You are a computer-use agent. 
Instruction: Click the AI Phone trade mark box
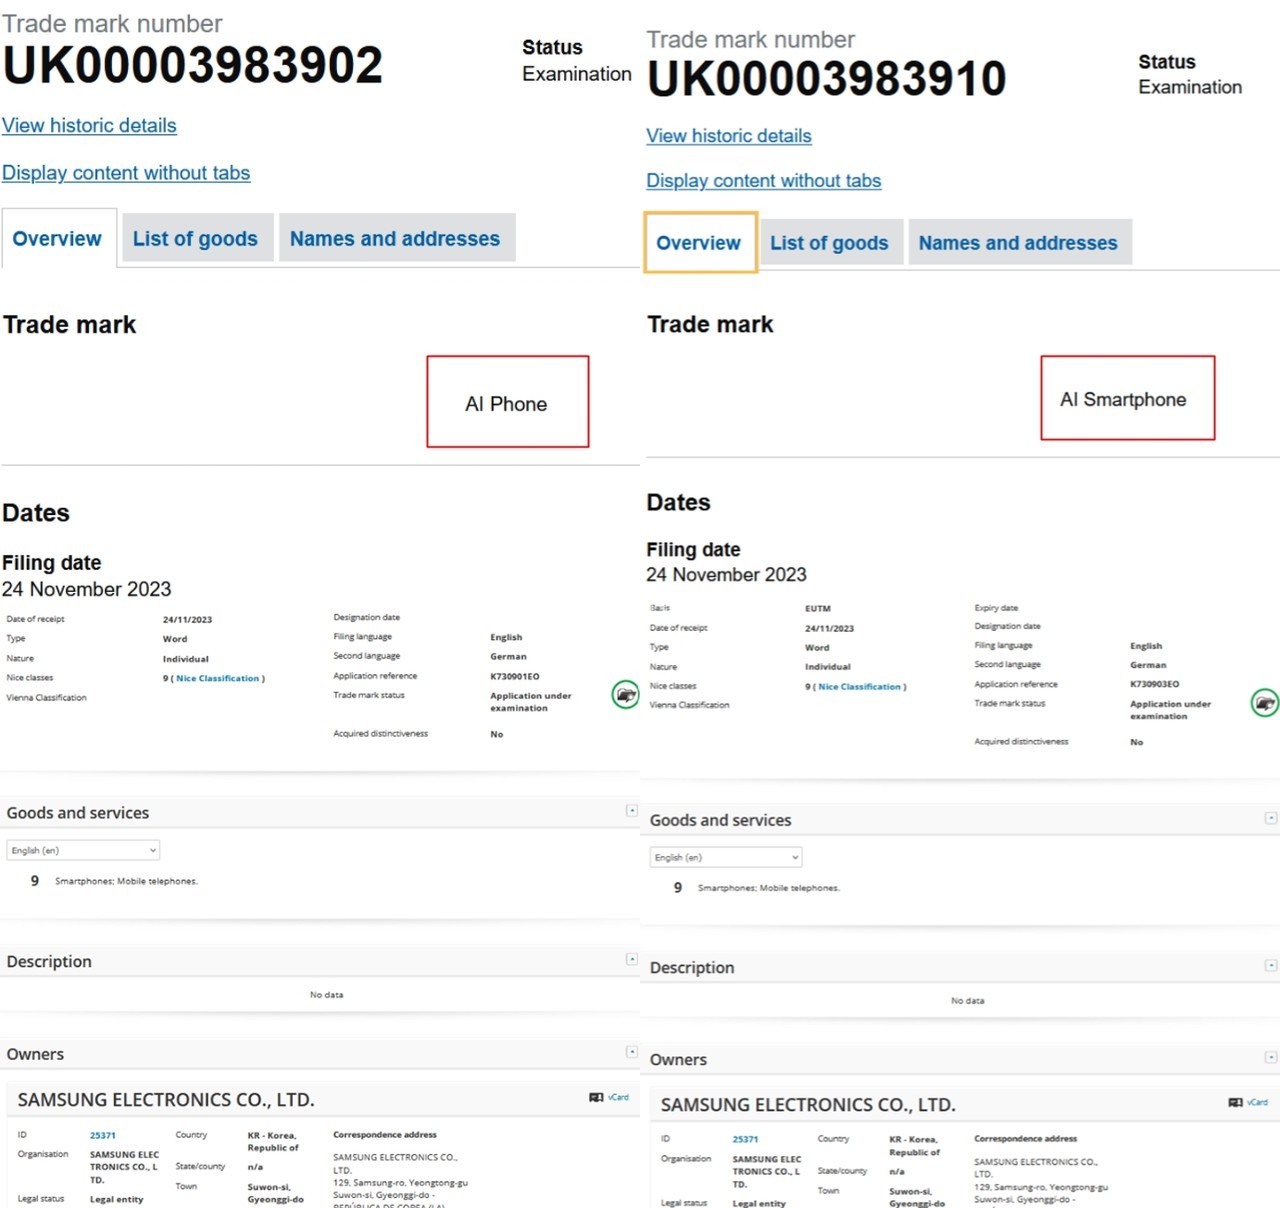coord(507,402)
